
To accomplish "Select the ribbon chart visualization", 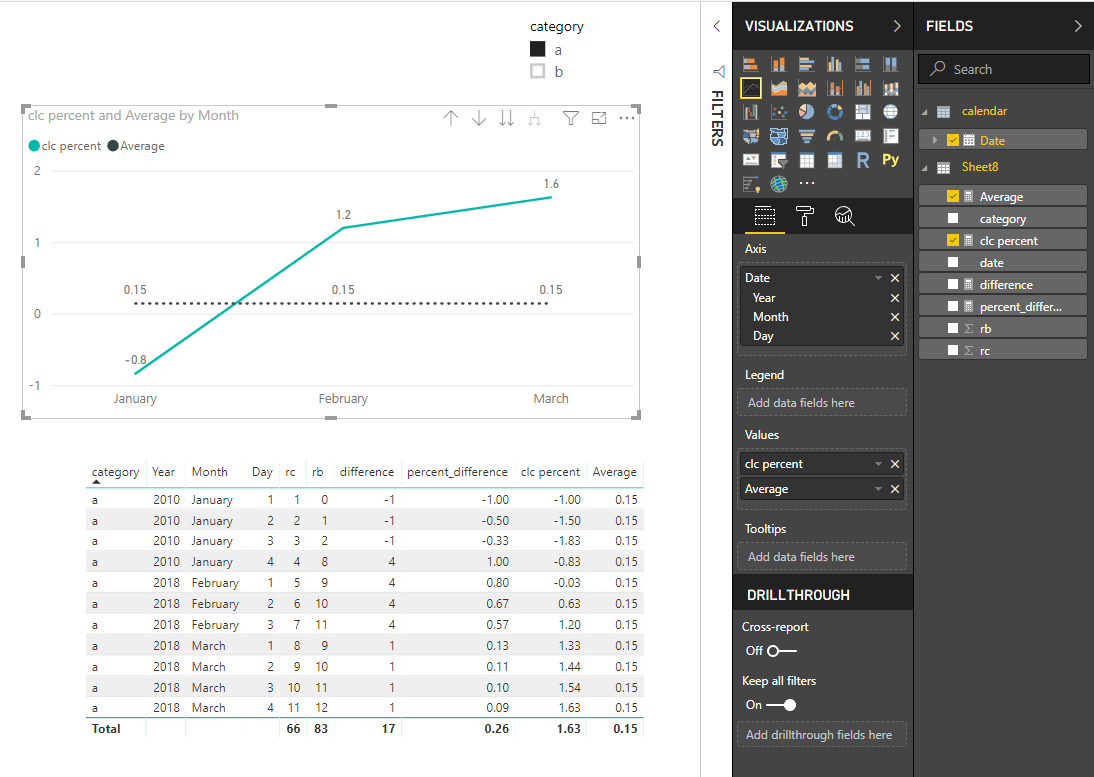I will pyautogui.click(x=890, y=88).
